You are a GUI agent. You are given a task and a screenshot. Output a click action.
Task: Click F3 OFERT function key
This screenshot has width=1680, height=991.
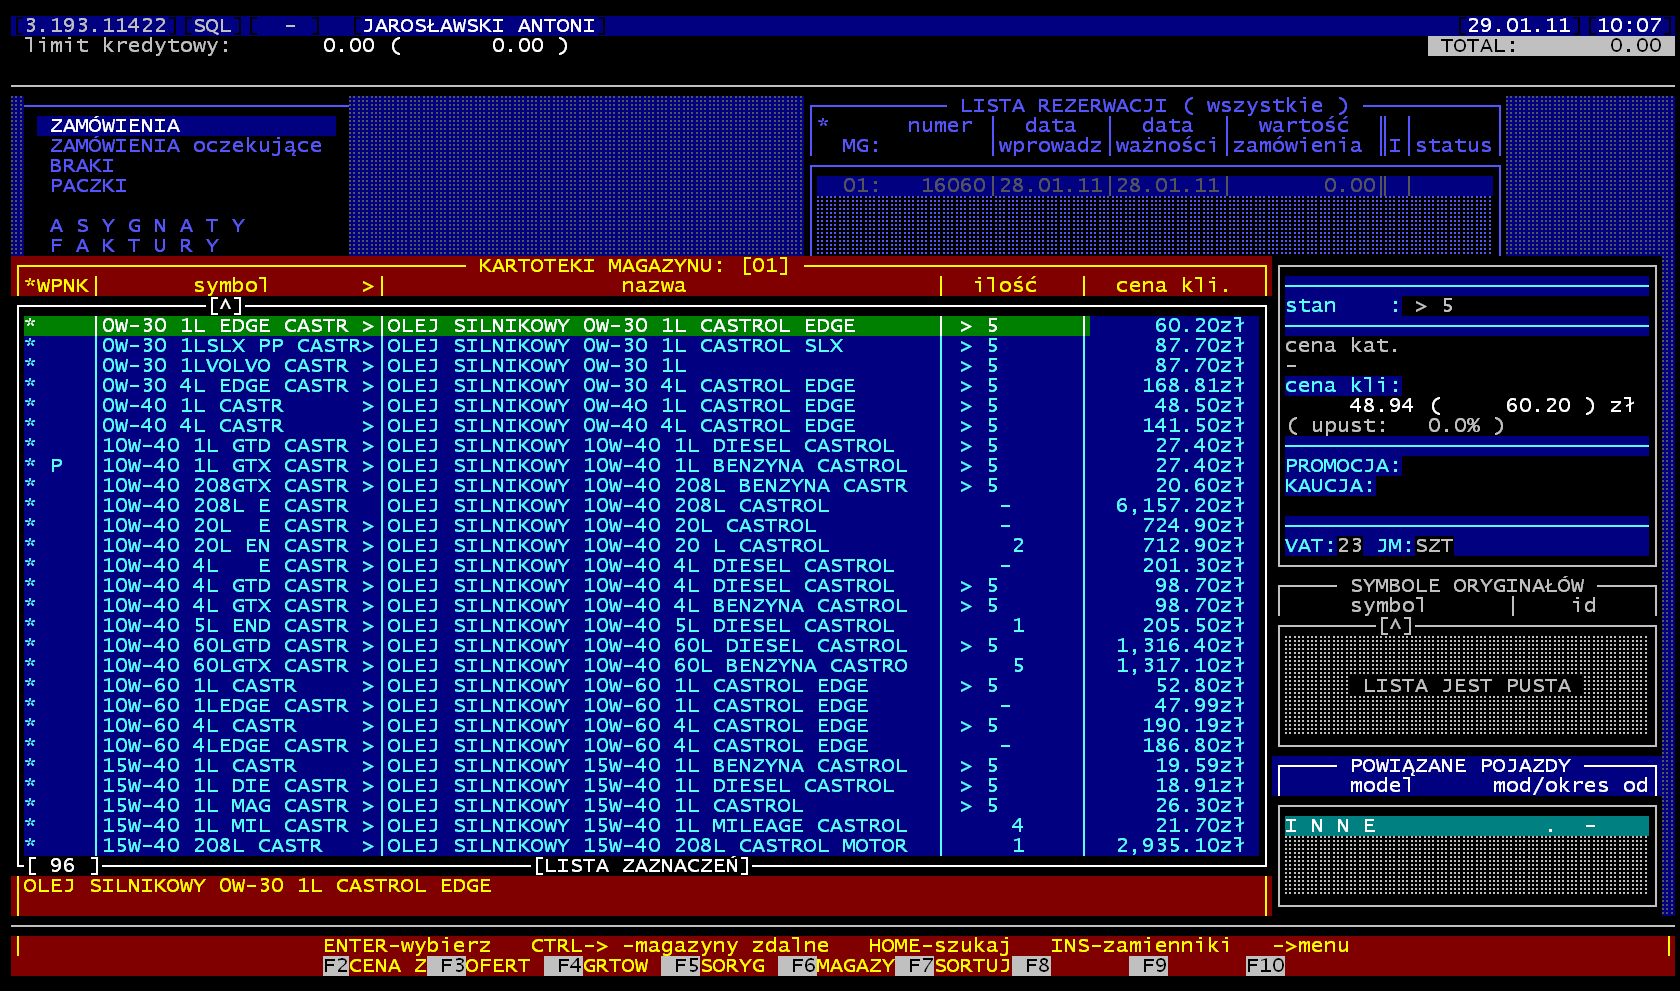point(485,966)
